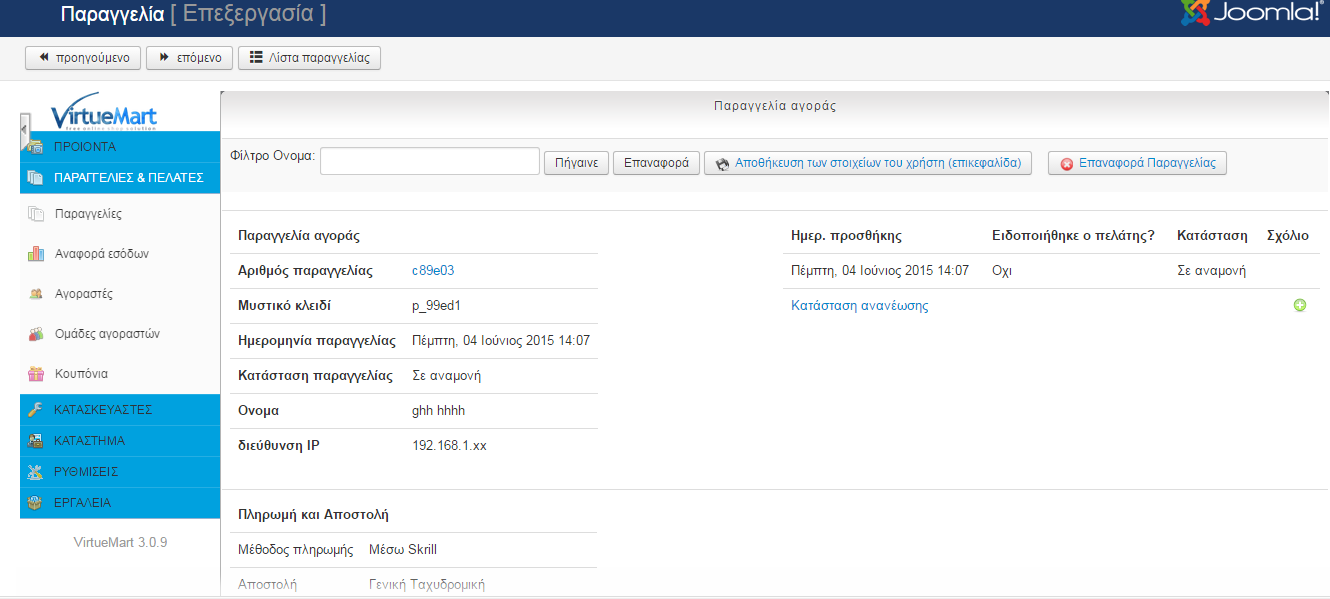Select secret key value p_99ed1
The width and height of the screenshot is (1330, 599).
point(436,306)
